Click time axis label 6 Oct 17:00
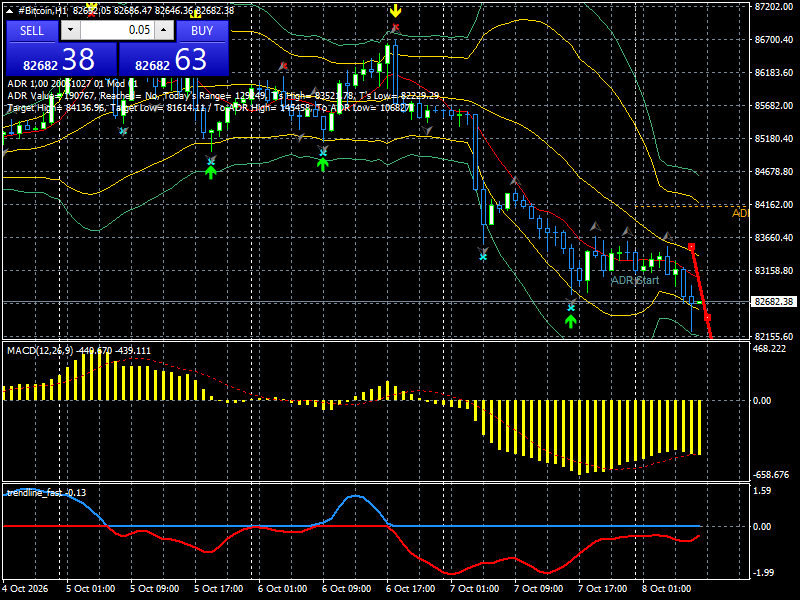This screenshot has width=800, height=600. pyautogui.click(x=410, y=588)
